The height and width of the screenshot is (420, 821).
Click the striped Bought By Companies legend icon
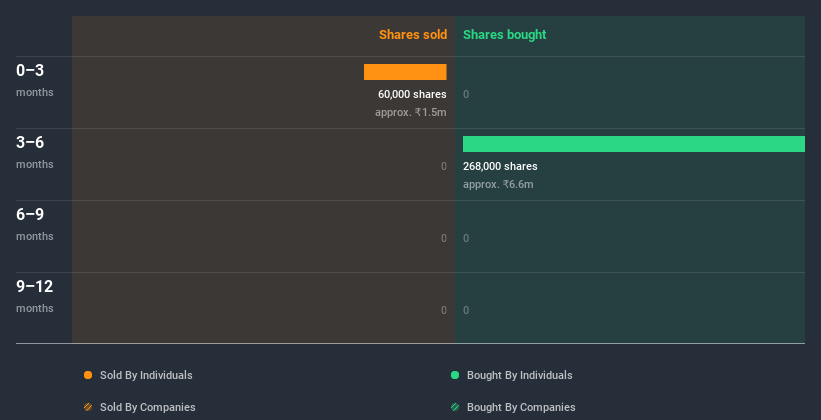[x=455, y=407]
